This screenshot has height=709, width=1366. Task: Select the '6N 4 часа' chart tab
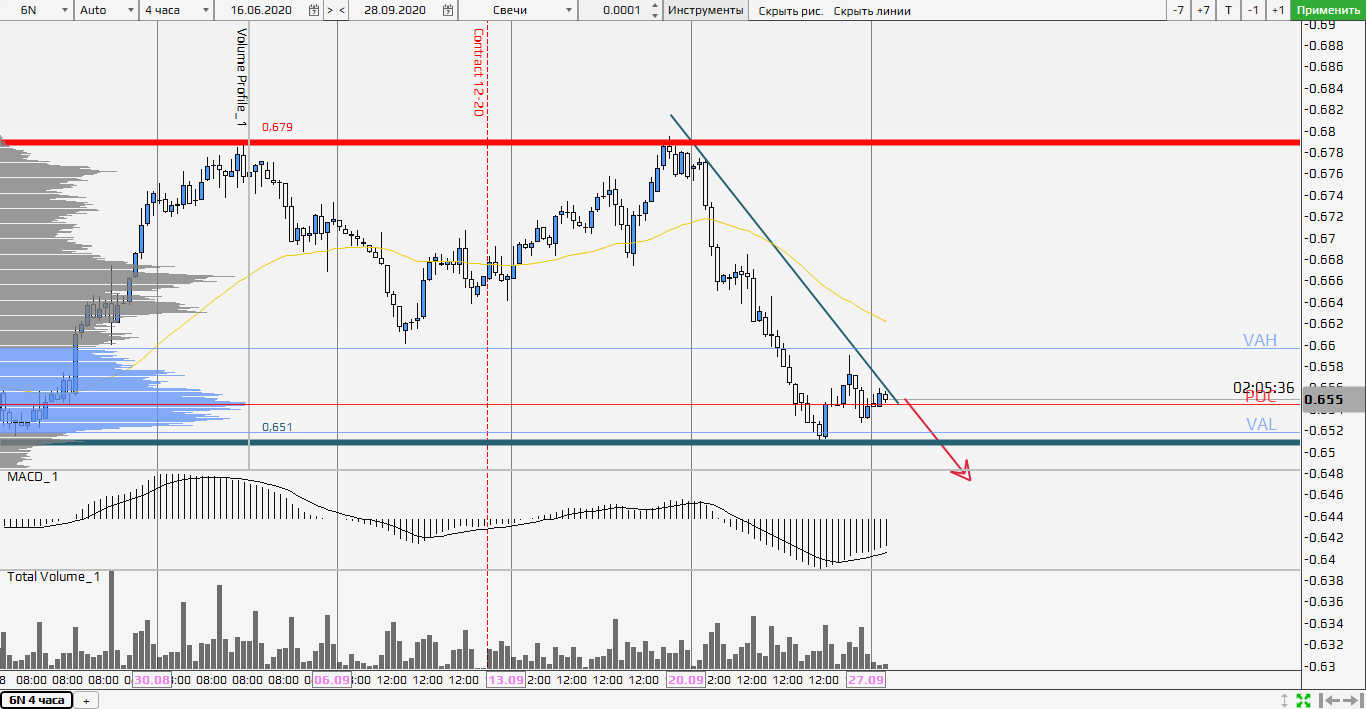36,700
